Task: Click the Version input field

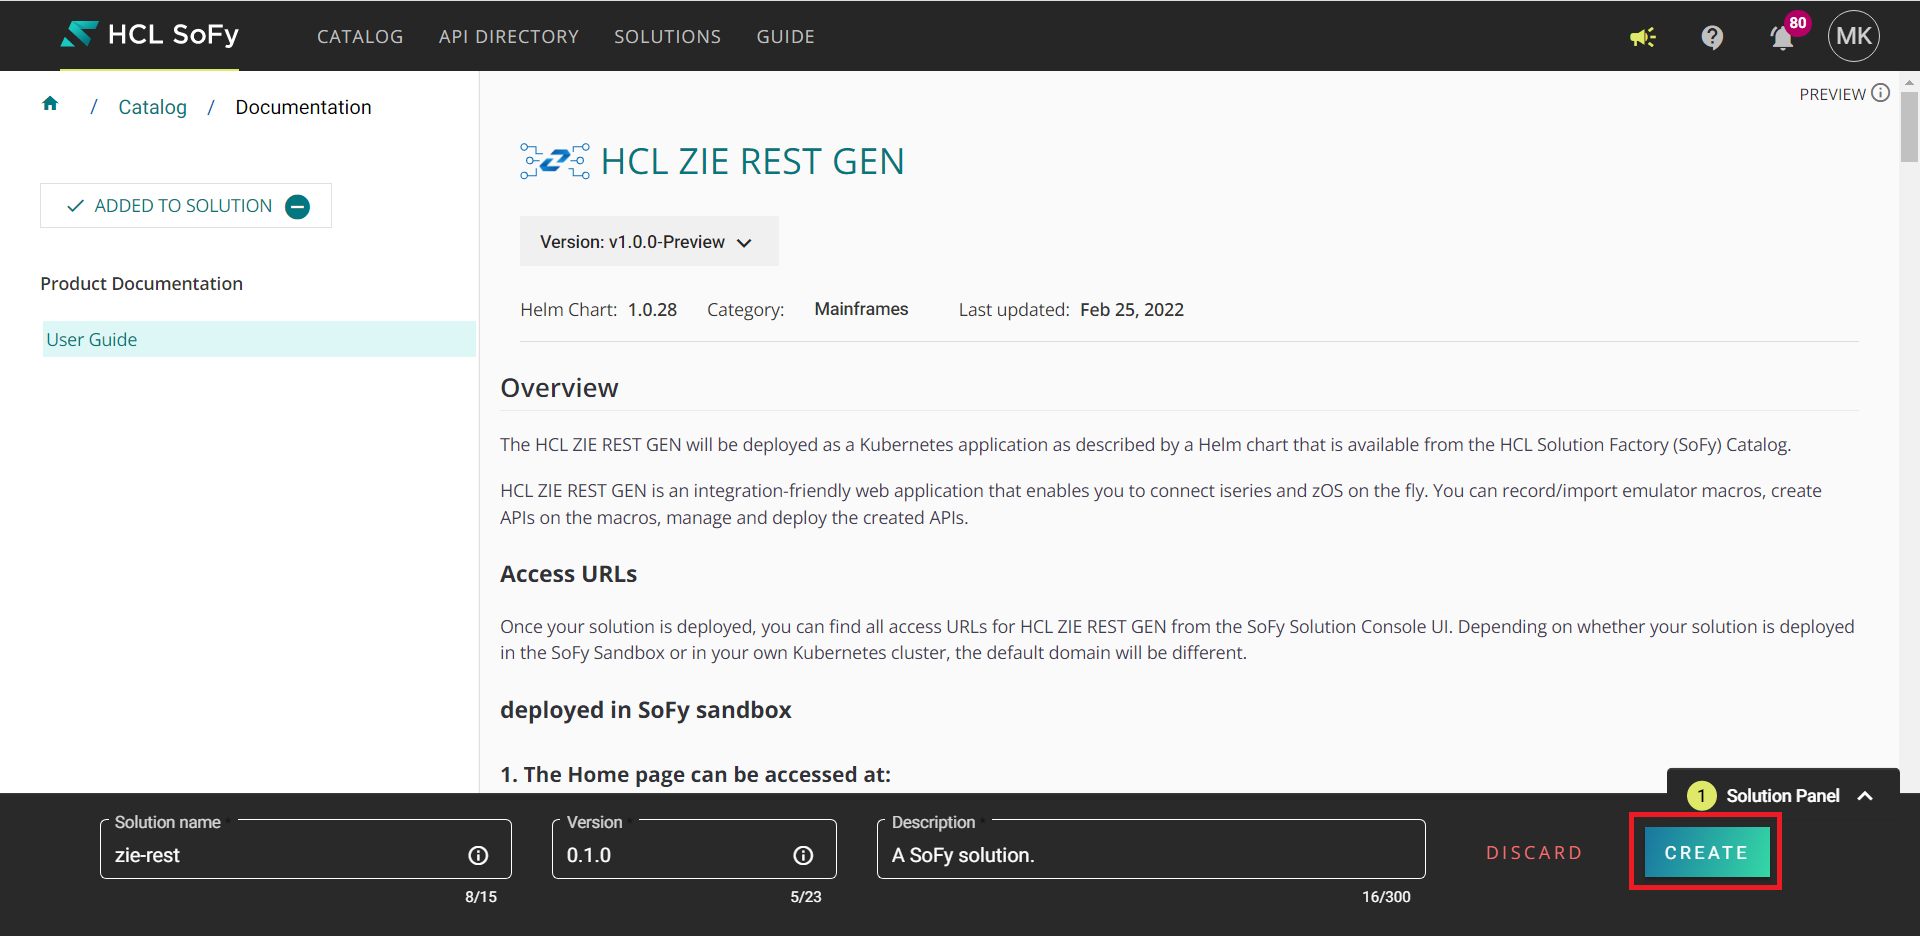Action: pyautogui.click(x=694, y=850)
